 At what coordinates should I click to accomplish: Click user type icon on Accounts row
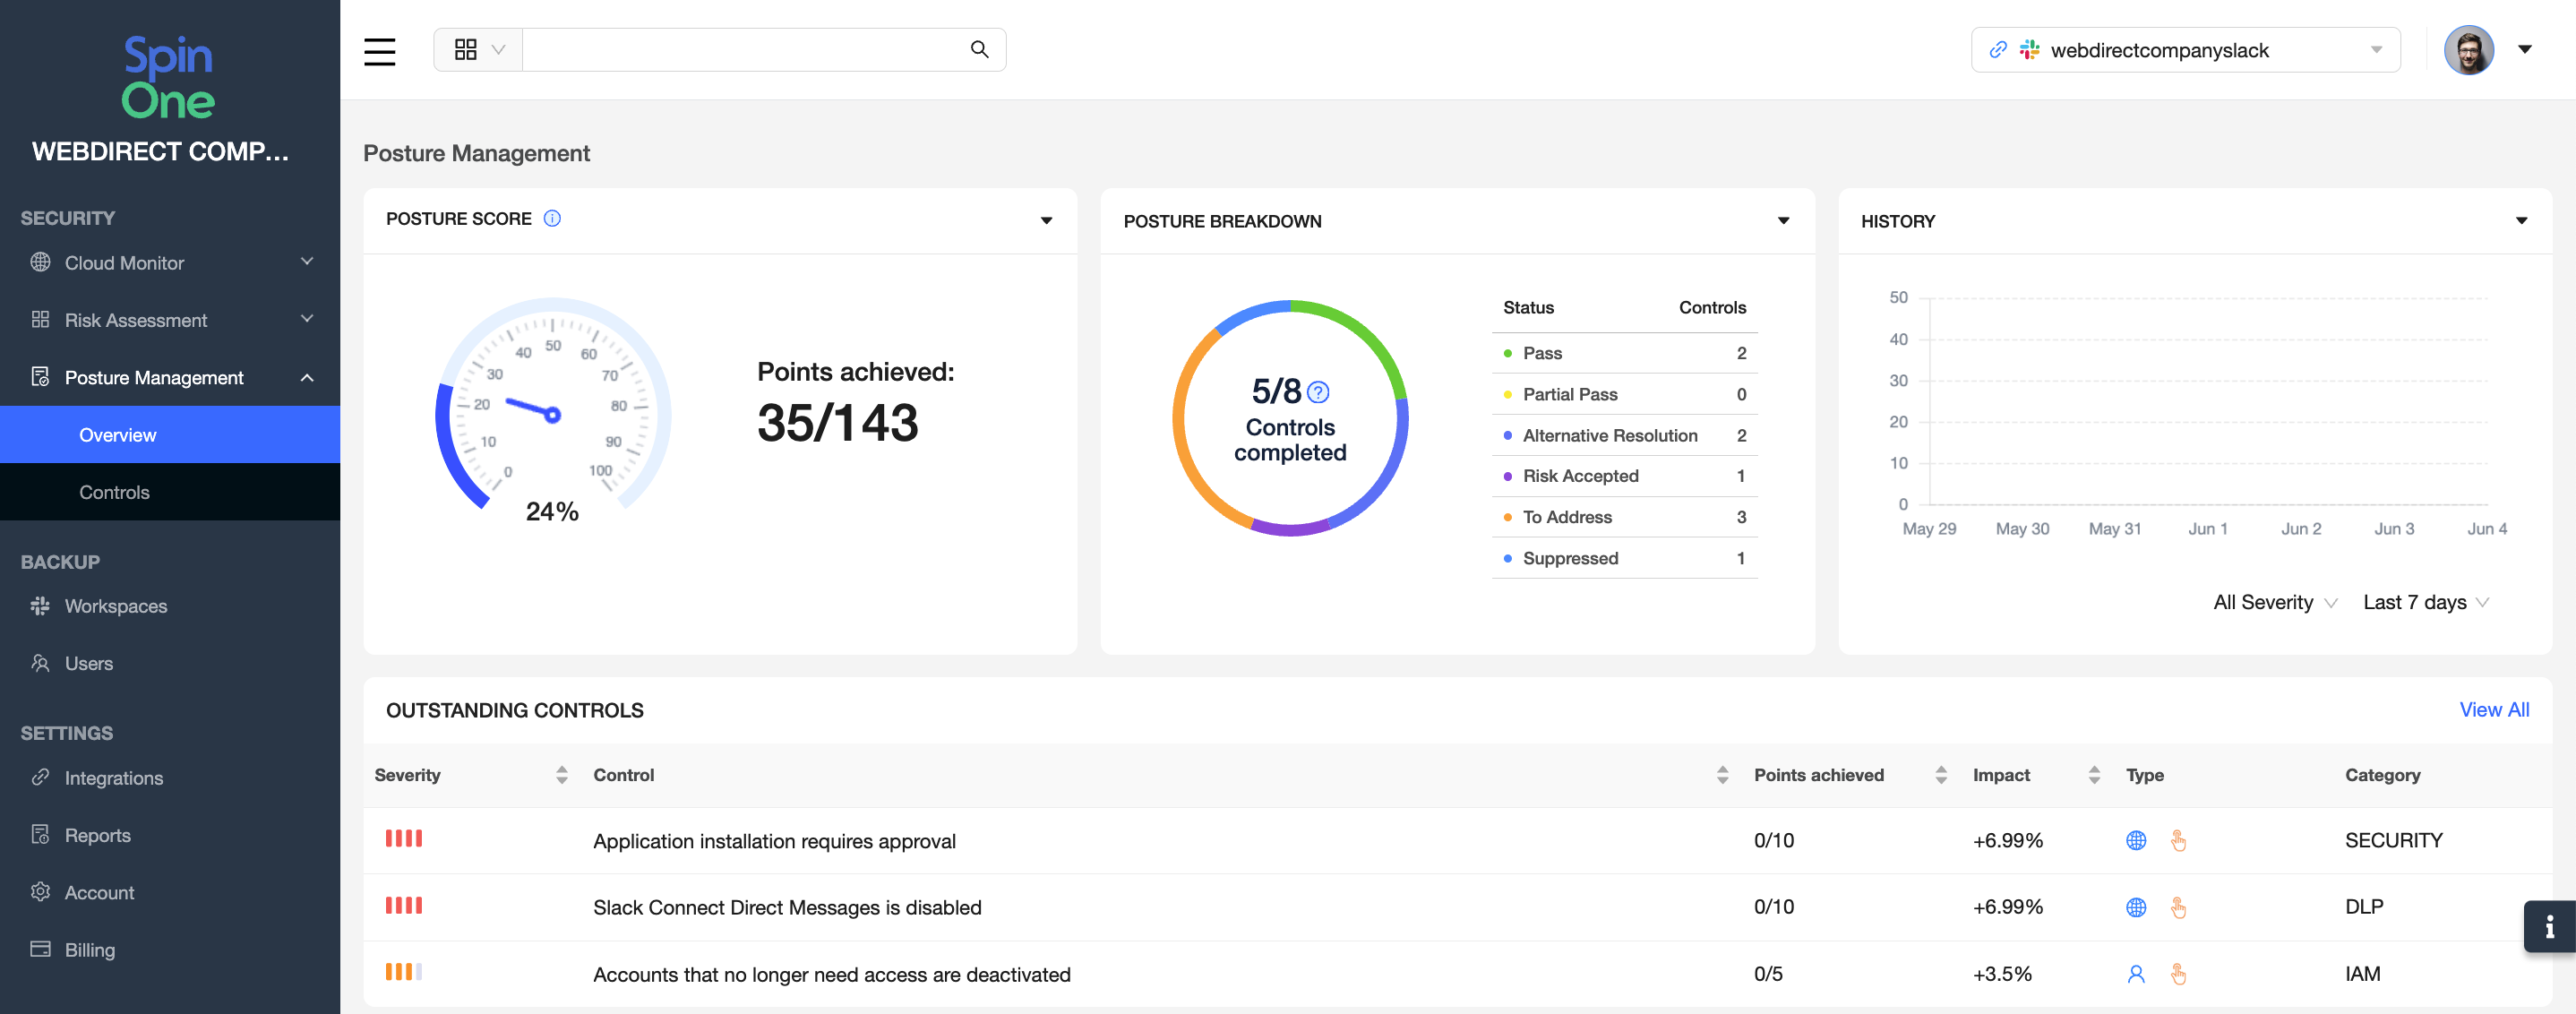[x=2135, y=974]
